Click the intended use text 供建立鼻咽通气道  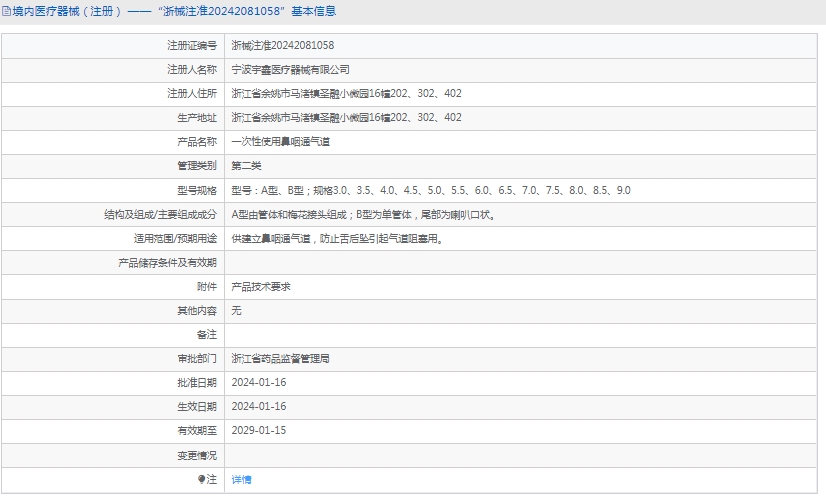[x=336, y=239]
